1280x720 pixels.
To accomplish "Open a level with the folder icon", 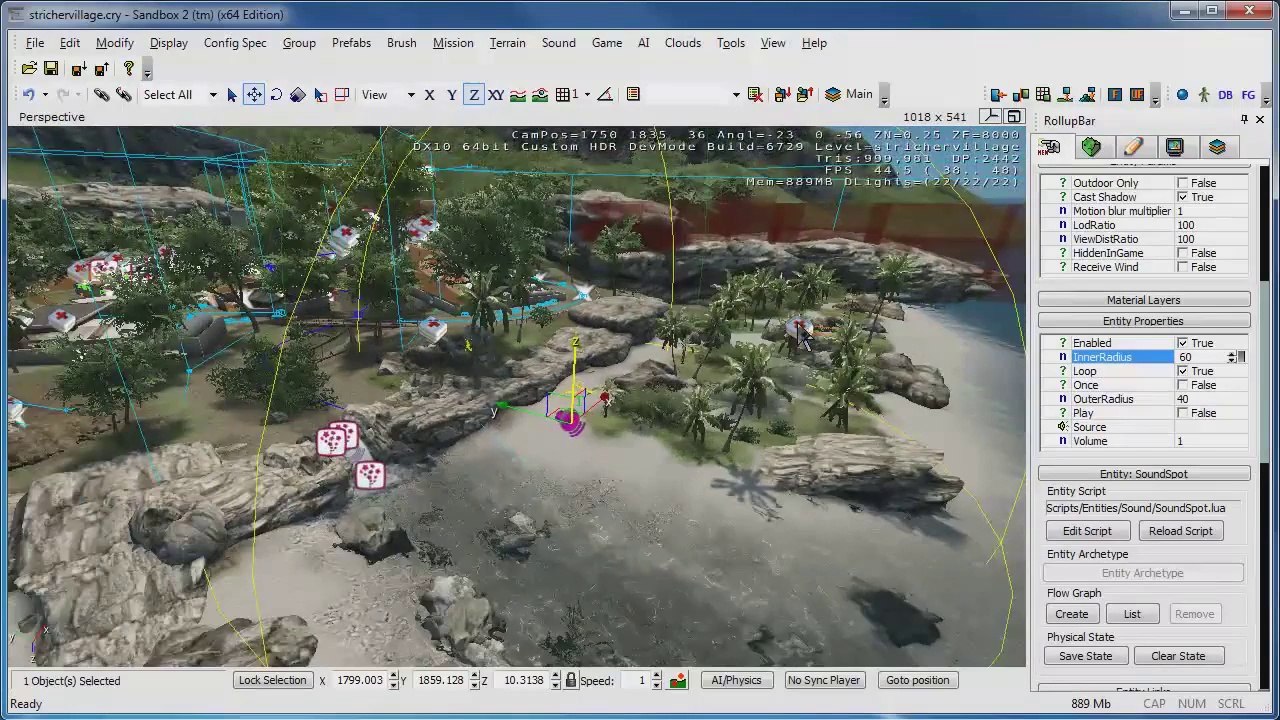I will point(29,69).
